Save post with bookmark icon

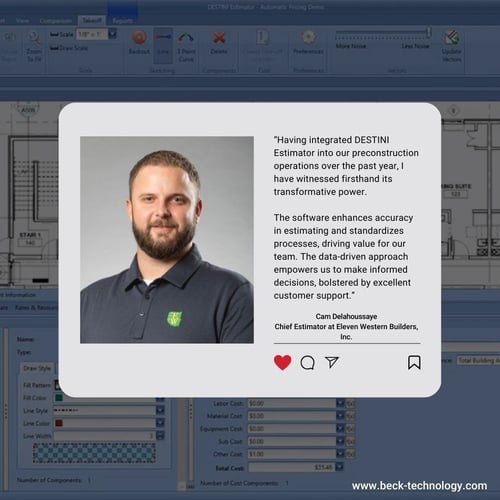pyautogui.click(x=414, y=362)
